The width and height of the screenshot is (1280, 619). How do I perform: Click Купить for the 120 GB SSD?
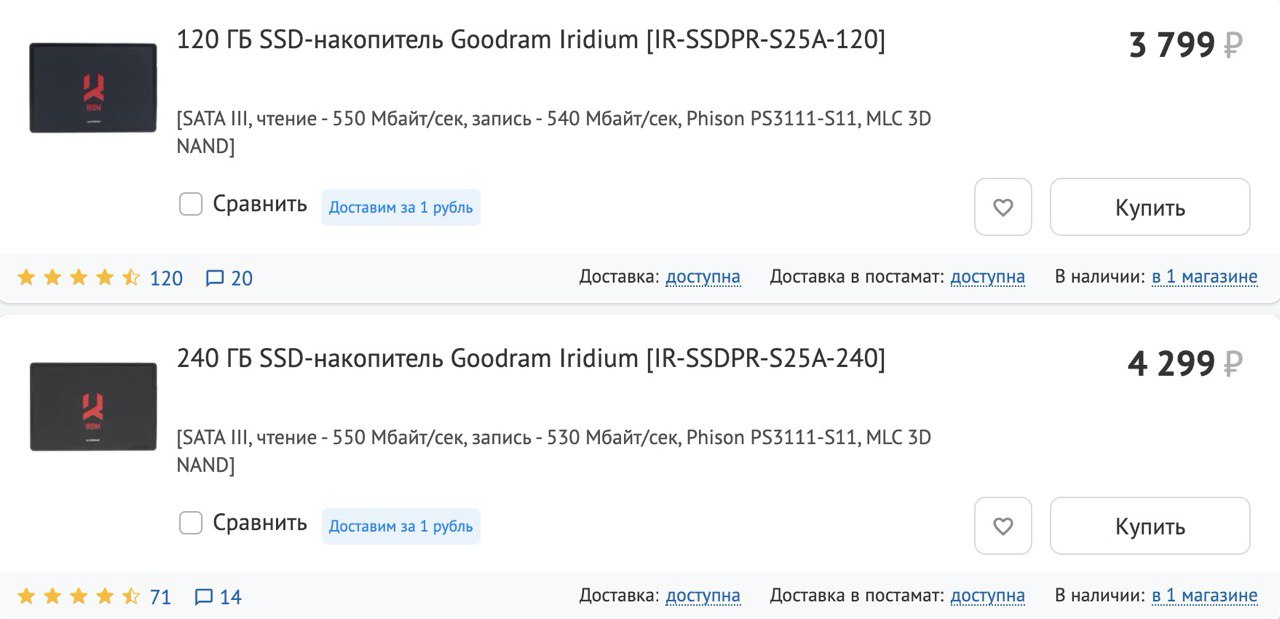[1149, 207]
